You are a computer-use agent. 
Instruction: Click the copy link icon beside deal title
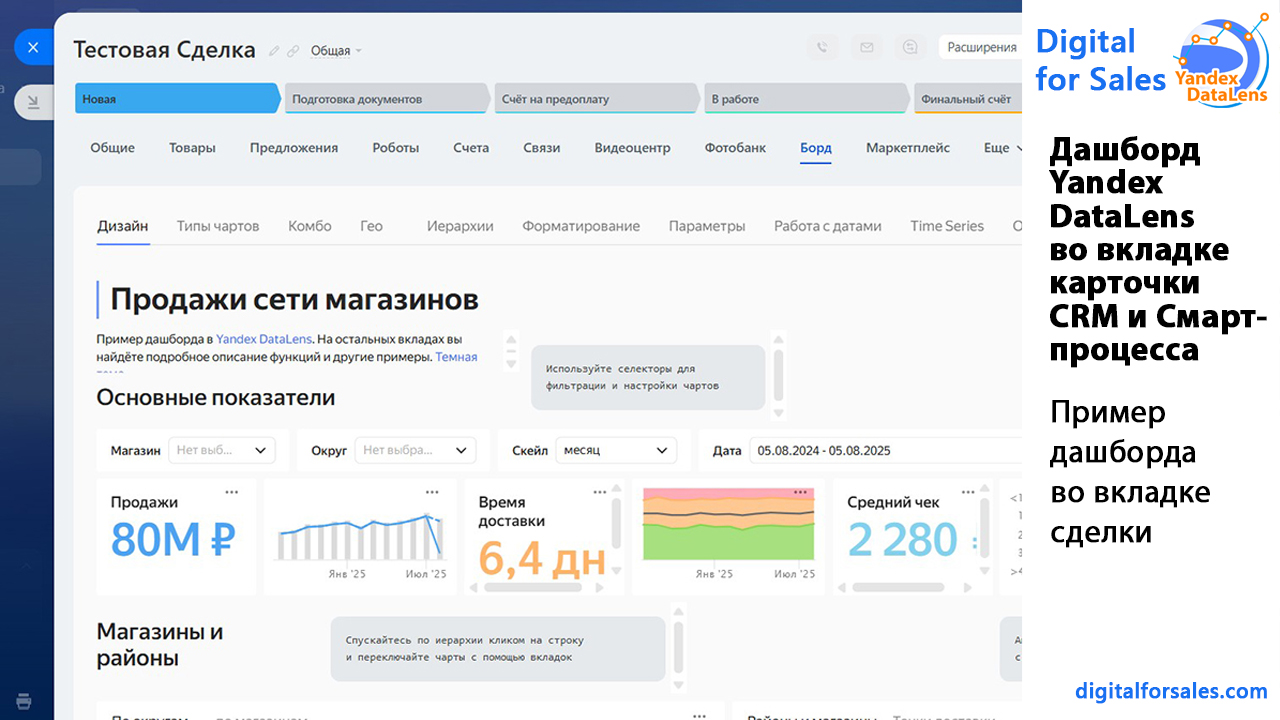(293, 51)
